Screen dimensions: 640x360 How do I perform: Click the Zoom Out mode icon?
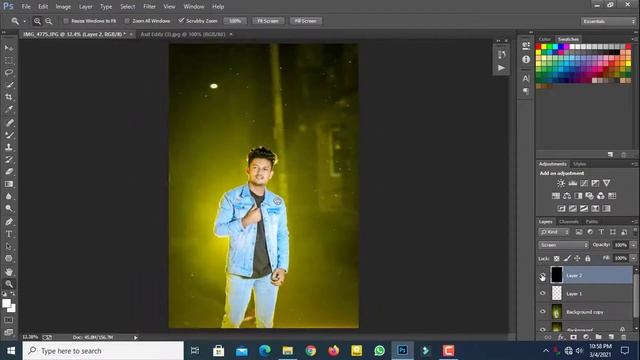pos(49,21)
